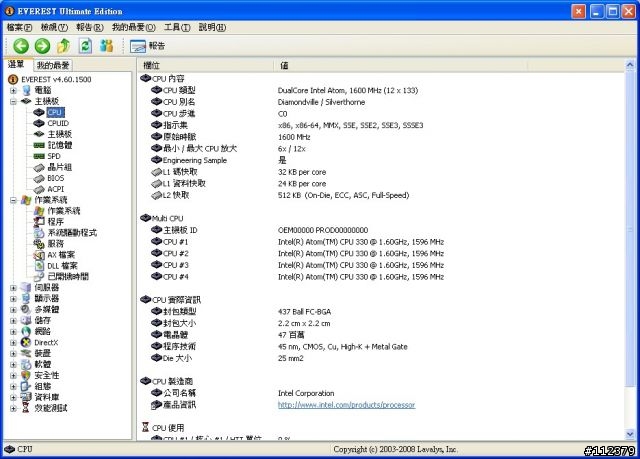Open the 工具(T) menu
The height and width of the screenshot is (459, 640).
177,27
